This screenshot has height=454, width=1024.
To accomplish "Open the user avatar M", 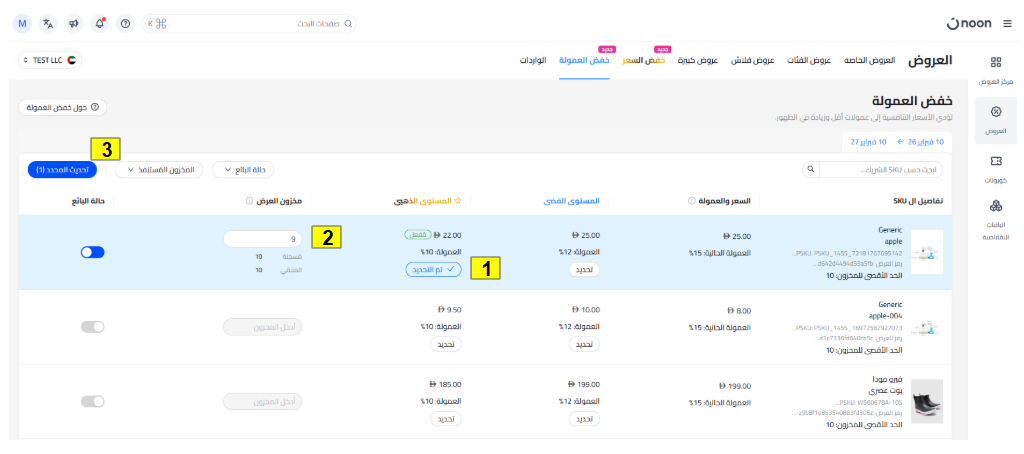I will [x=23, y=23].
